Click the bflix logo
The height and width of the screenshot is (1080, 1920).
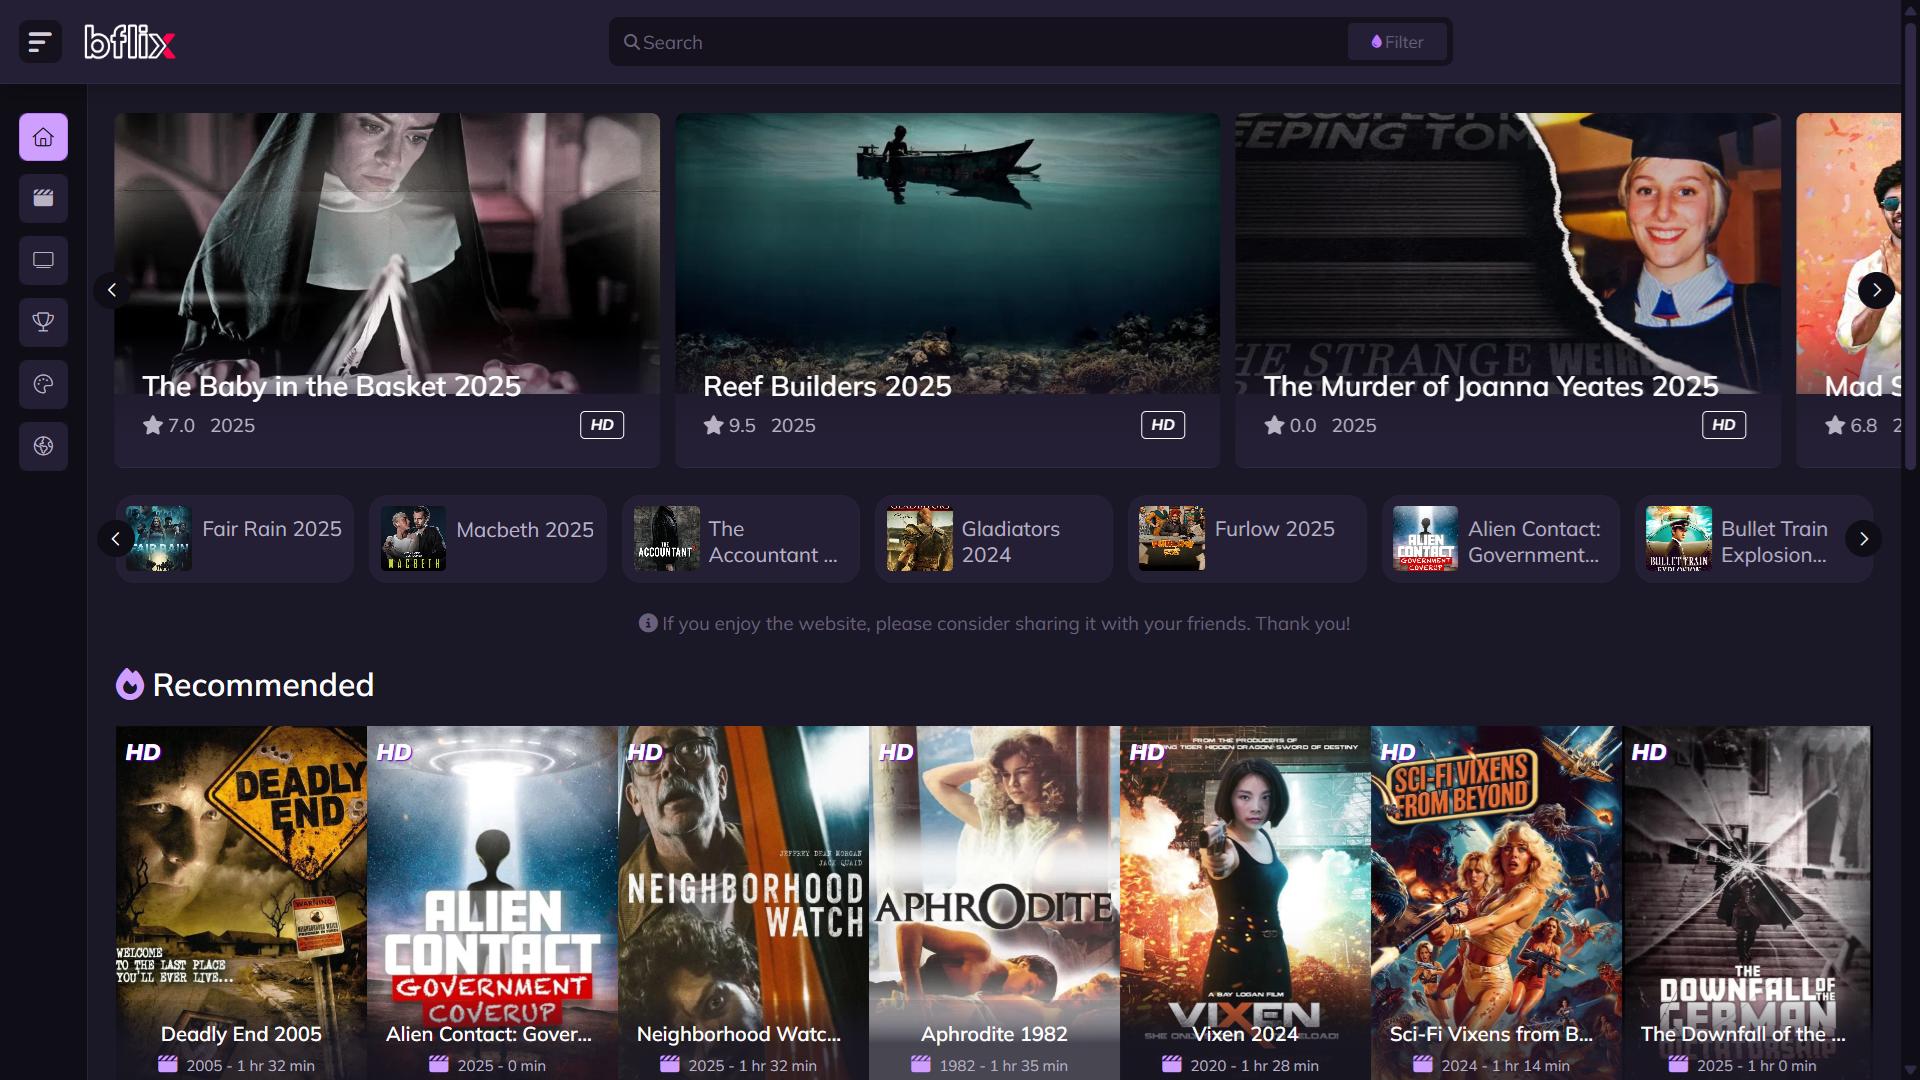click(x=129, y=42)
